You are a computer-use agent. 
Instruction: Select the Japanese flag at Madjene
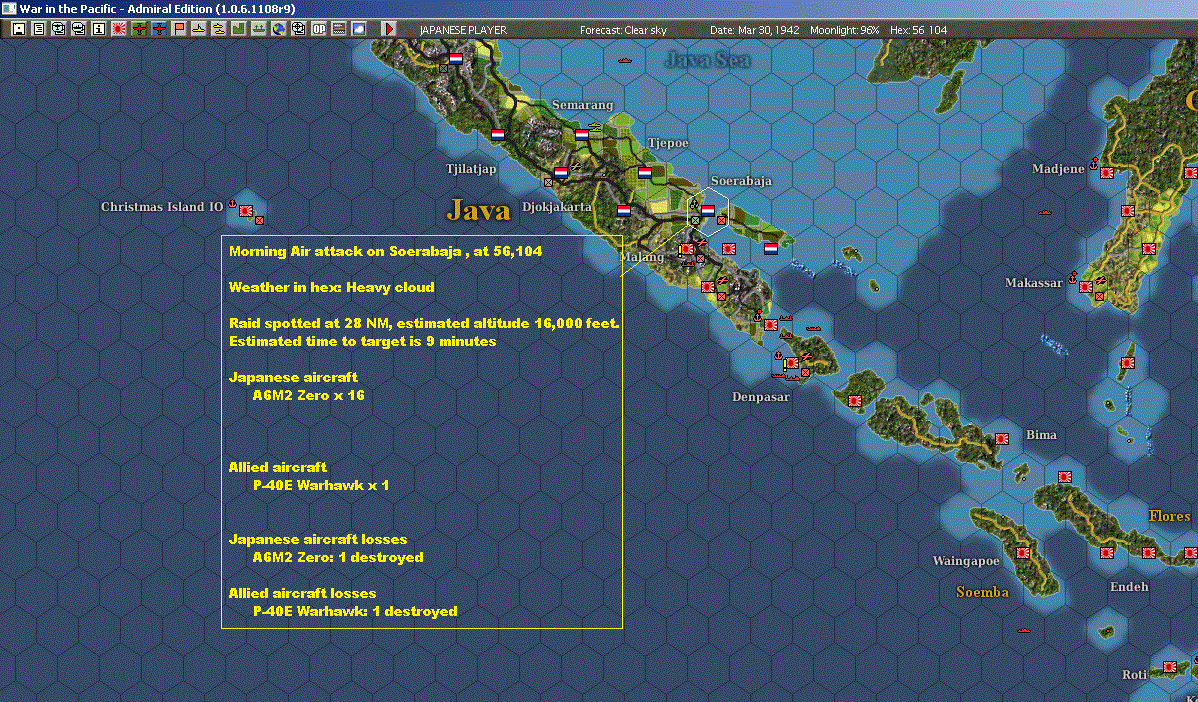click(1106, 173)
